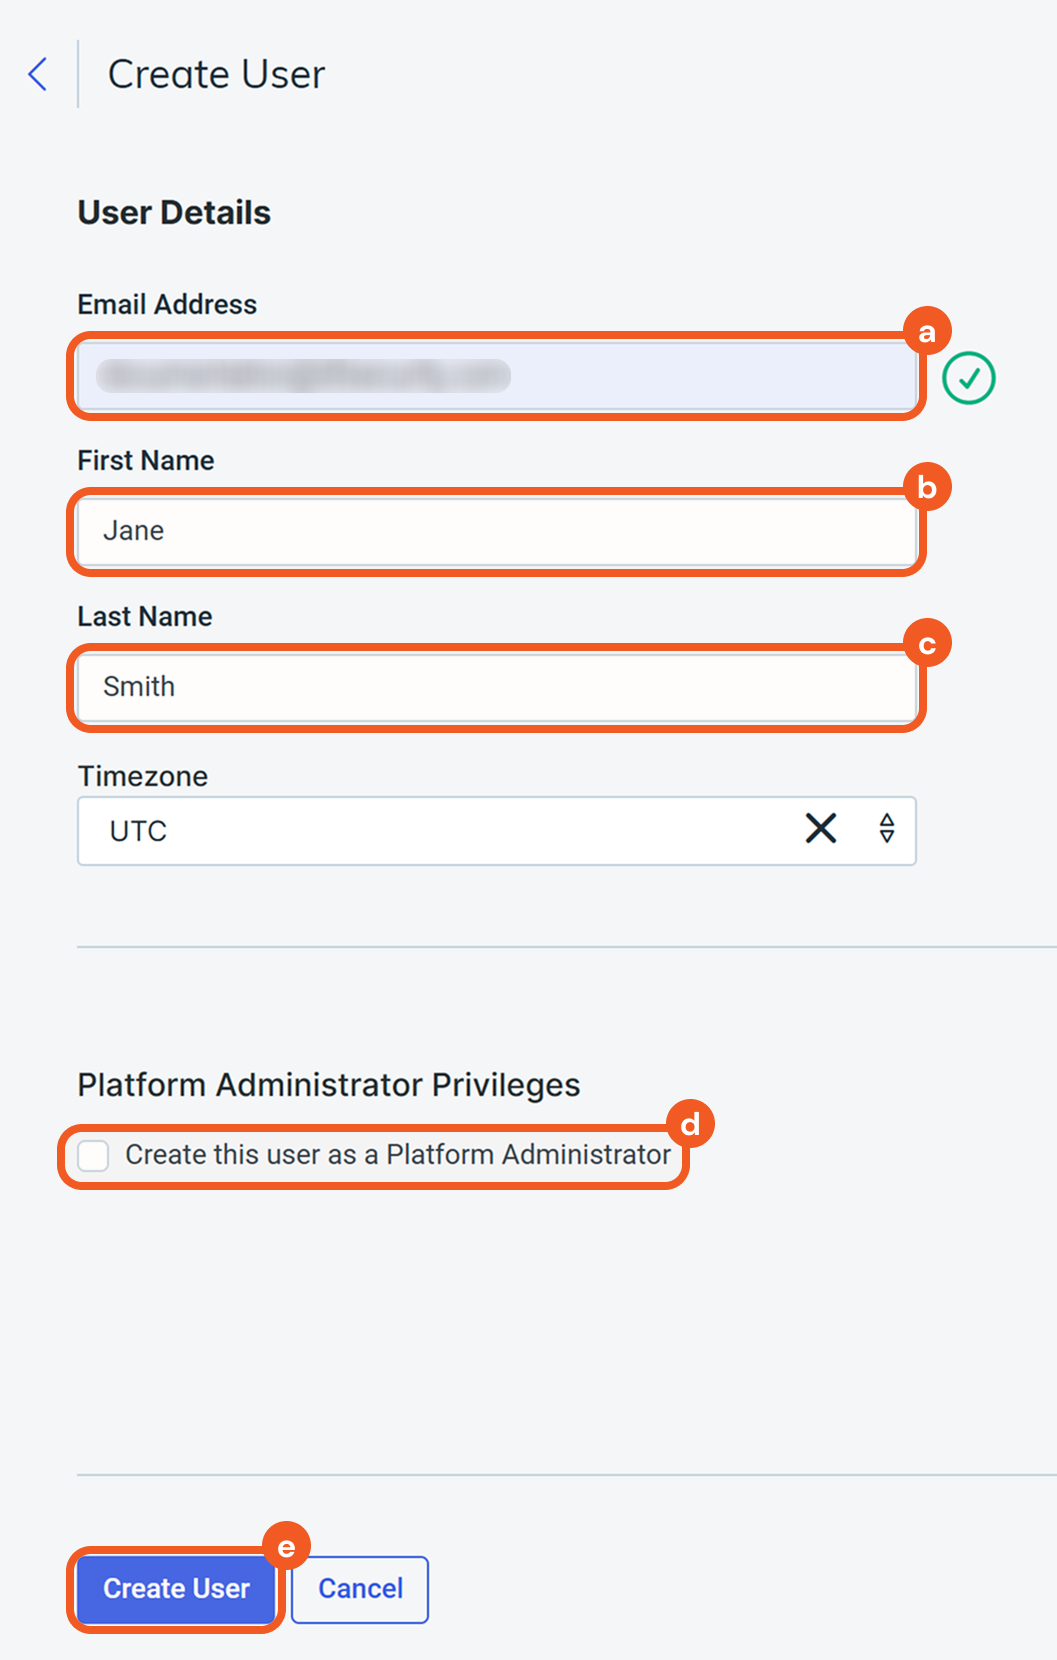The image size is (1057, 1660).
Task: Click the orange 'b' annotation badge
Action: 927,488
